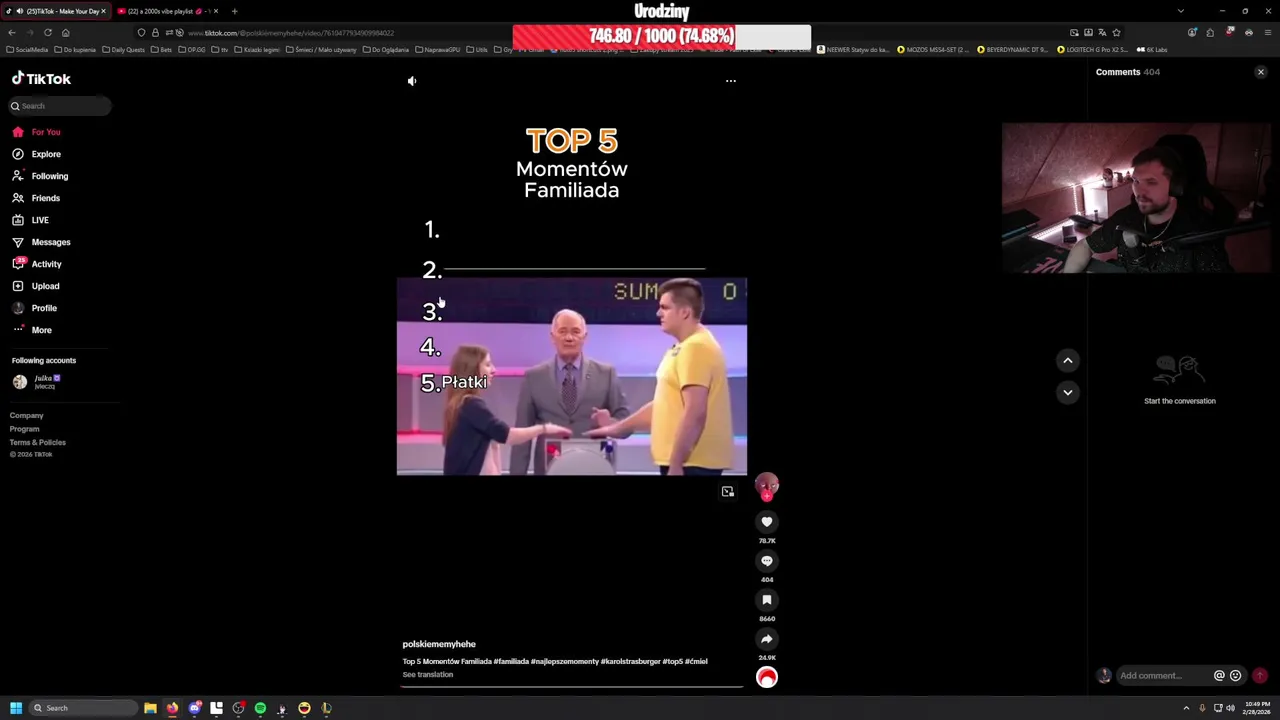This screenshot has height=720, width=1280.
Task: Expand the Company footer section
Action: 27,415
